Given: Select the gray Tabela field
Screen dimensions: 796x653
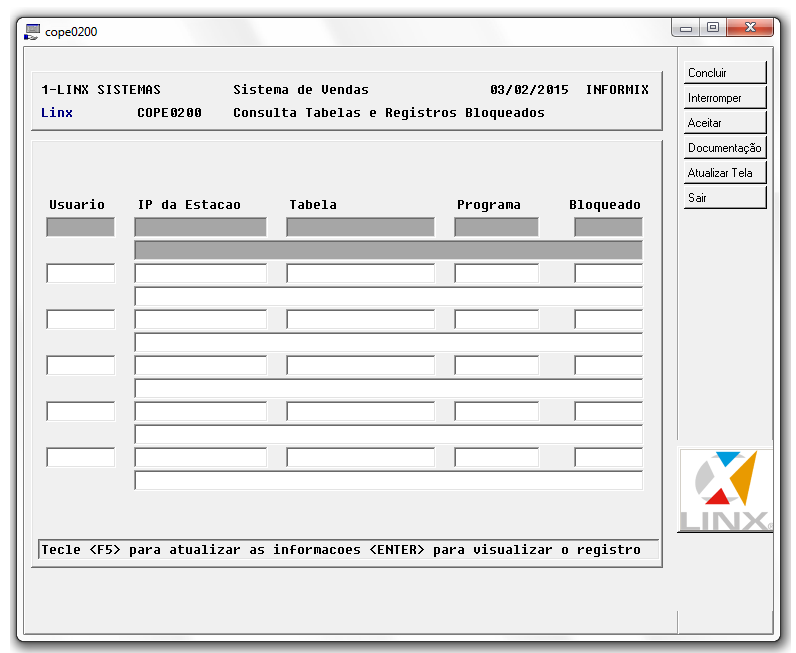Looking at the screenshot, I should pyautogui.click(x=360, y=227).
